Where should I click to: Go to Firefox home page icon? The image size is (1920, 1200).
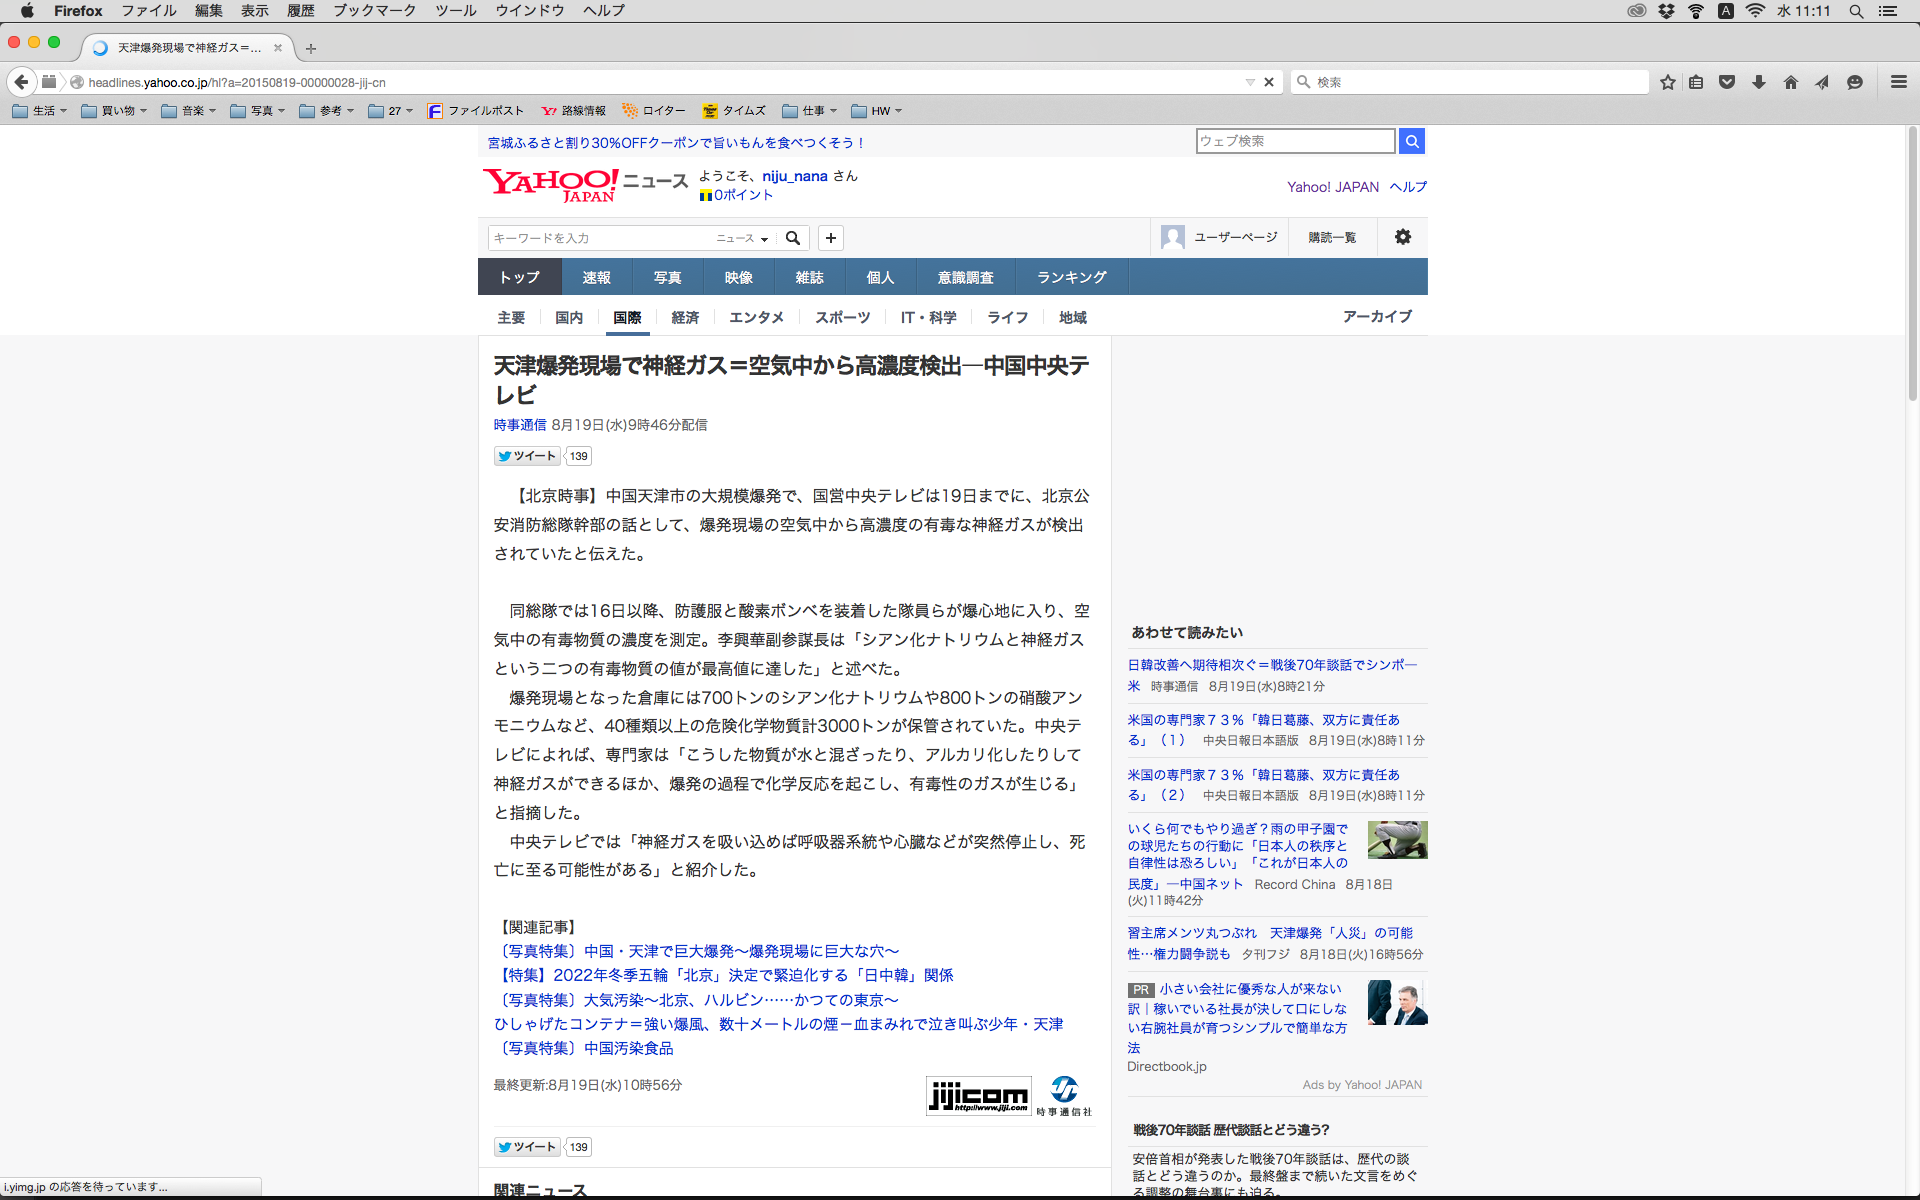[x=1790, y=82]
